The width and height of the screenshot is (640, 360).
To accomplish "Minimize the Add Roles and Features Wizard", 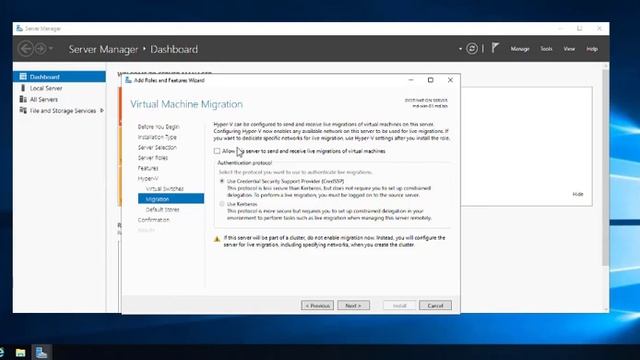I will point(411,80).
